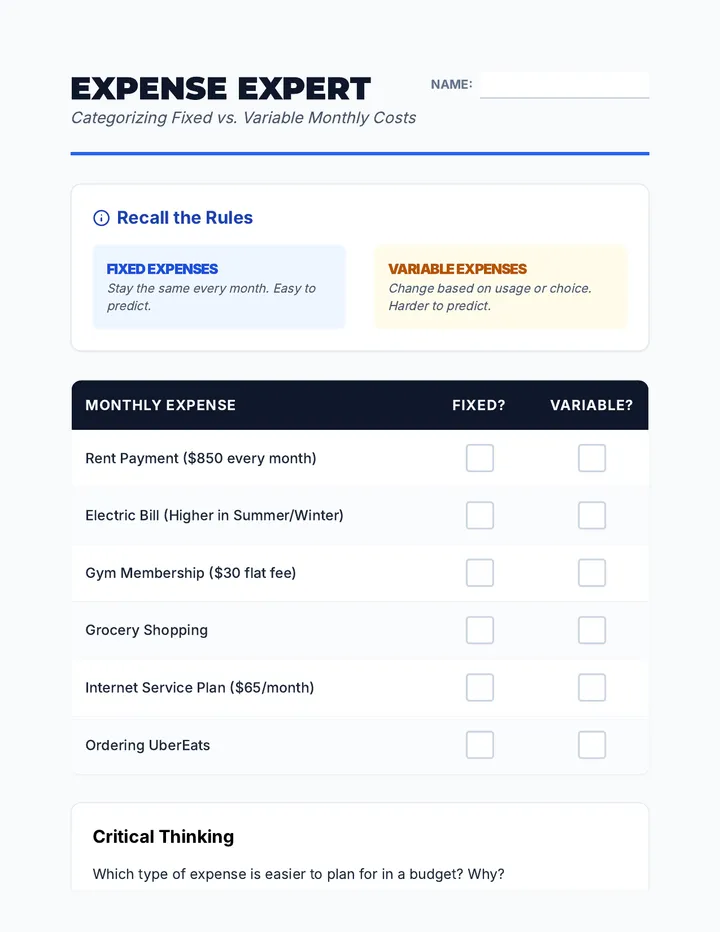Mark Gym Membership as Variable
The width and height of the screenshot is (720, 932).
point(592,573)
